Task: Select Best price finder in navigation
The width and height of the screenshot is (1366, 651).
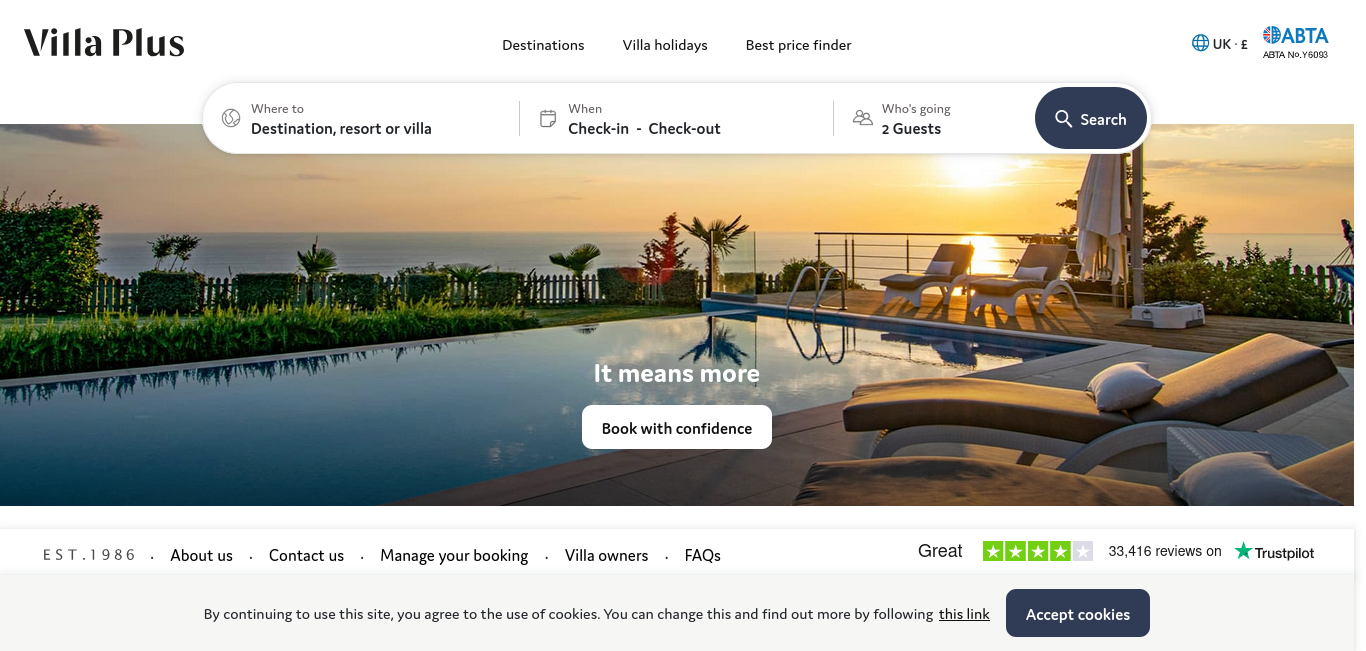Action: [x=799, y=45]
